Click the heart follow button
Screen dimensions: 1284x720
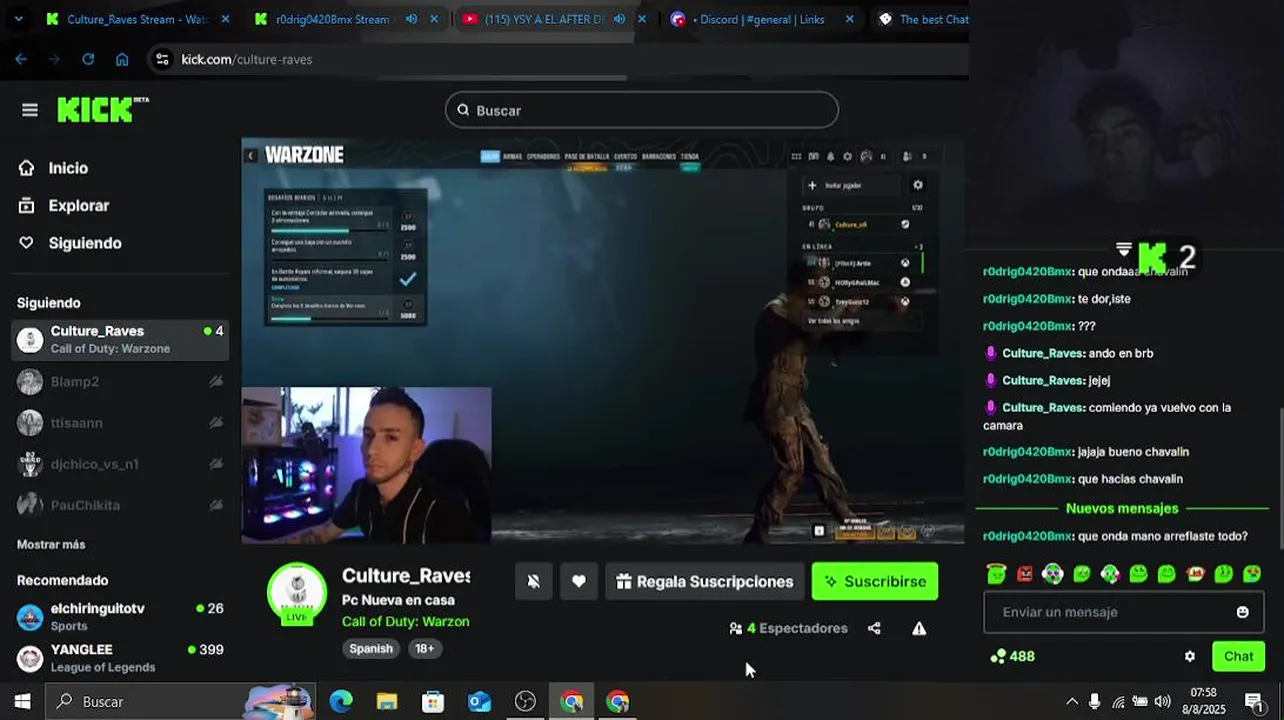pos(579,581)
